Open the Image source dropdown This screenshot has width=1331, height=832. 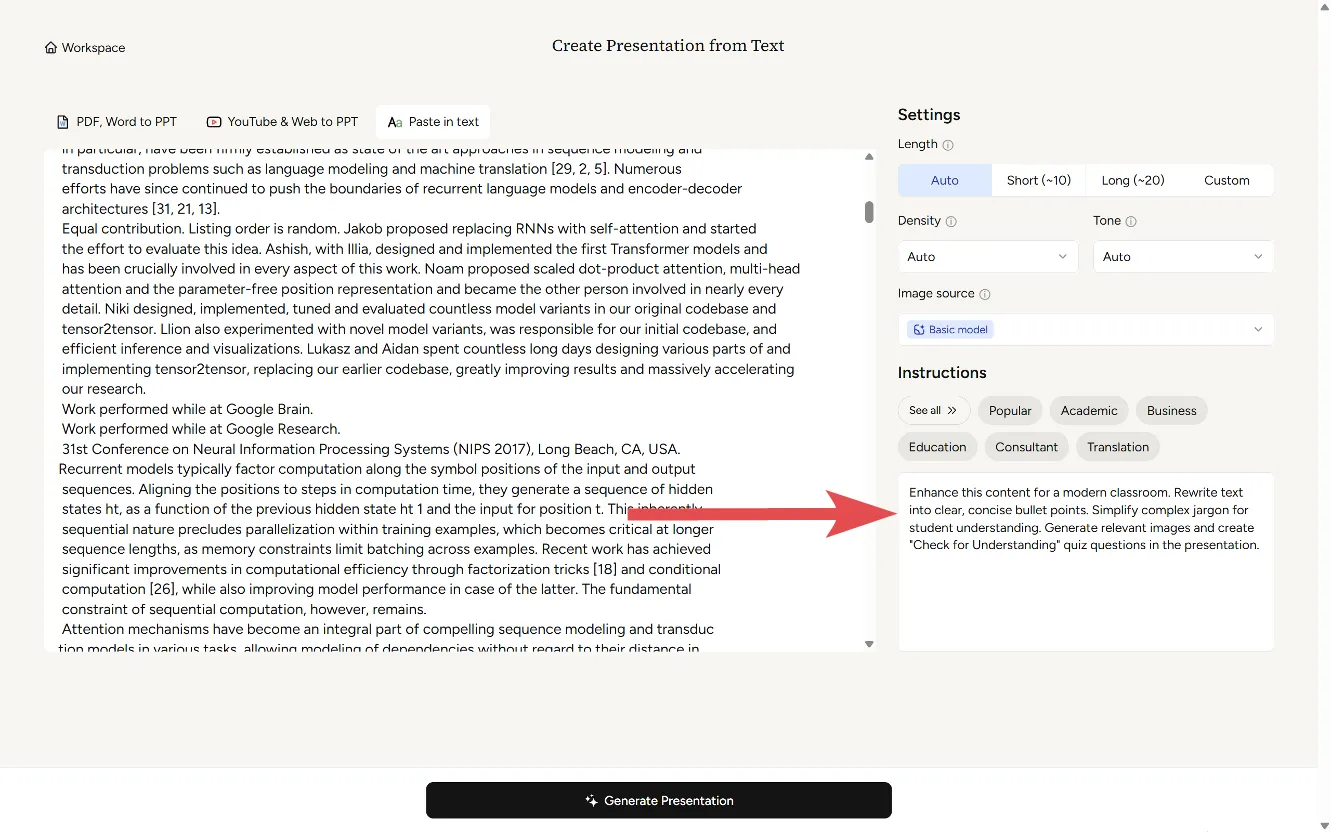pos(1085,330)
